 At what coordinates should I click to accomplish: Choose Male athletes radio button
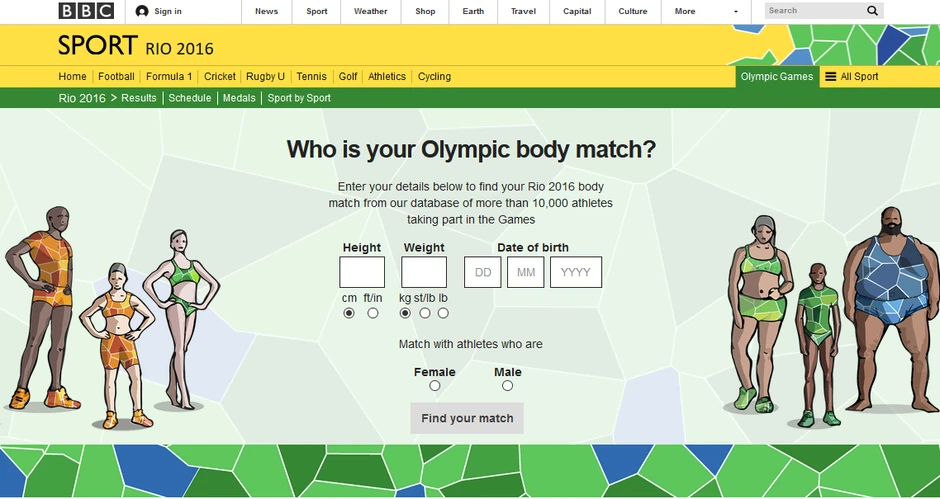click(507, 386)
